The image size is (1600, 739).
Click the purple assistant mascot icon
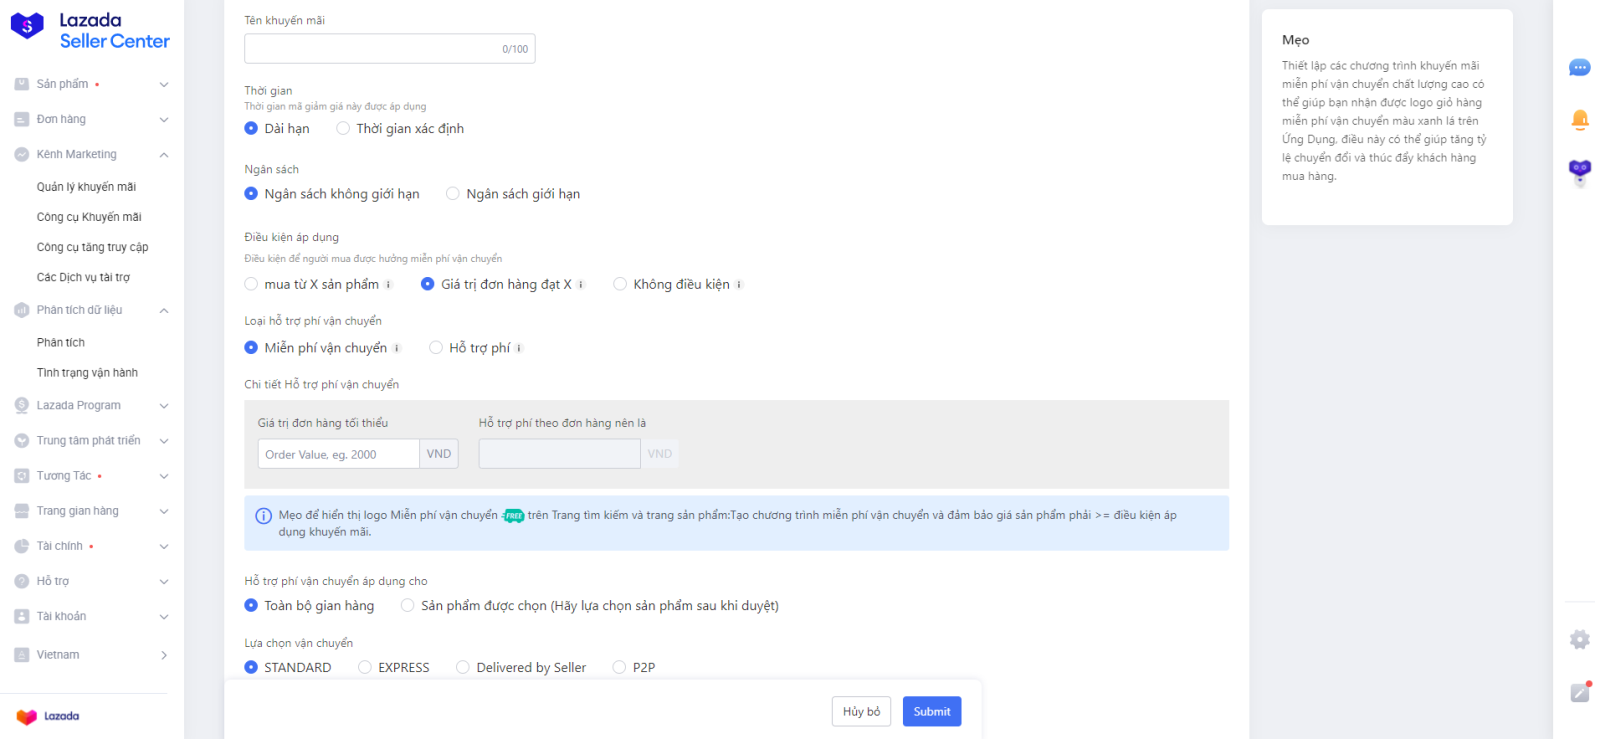(1579, 171)
